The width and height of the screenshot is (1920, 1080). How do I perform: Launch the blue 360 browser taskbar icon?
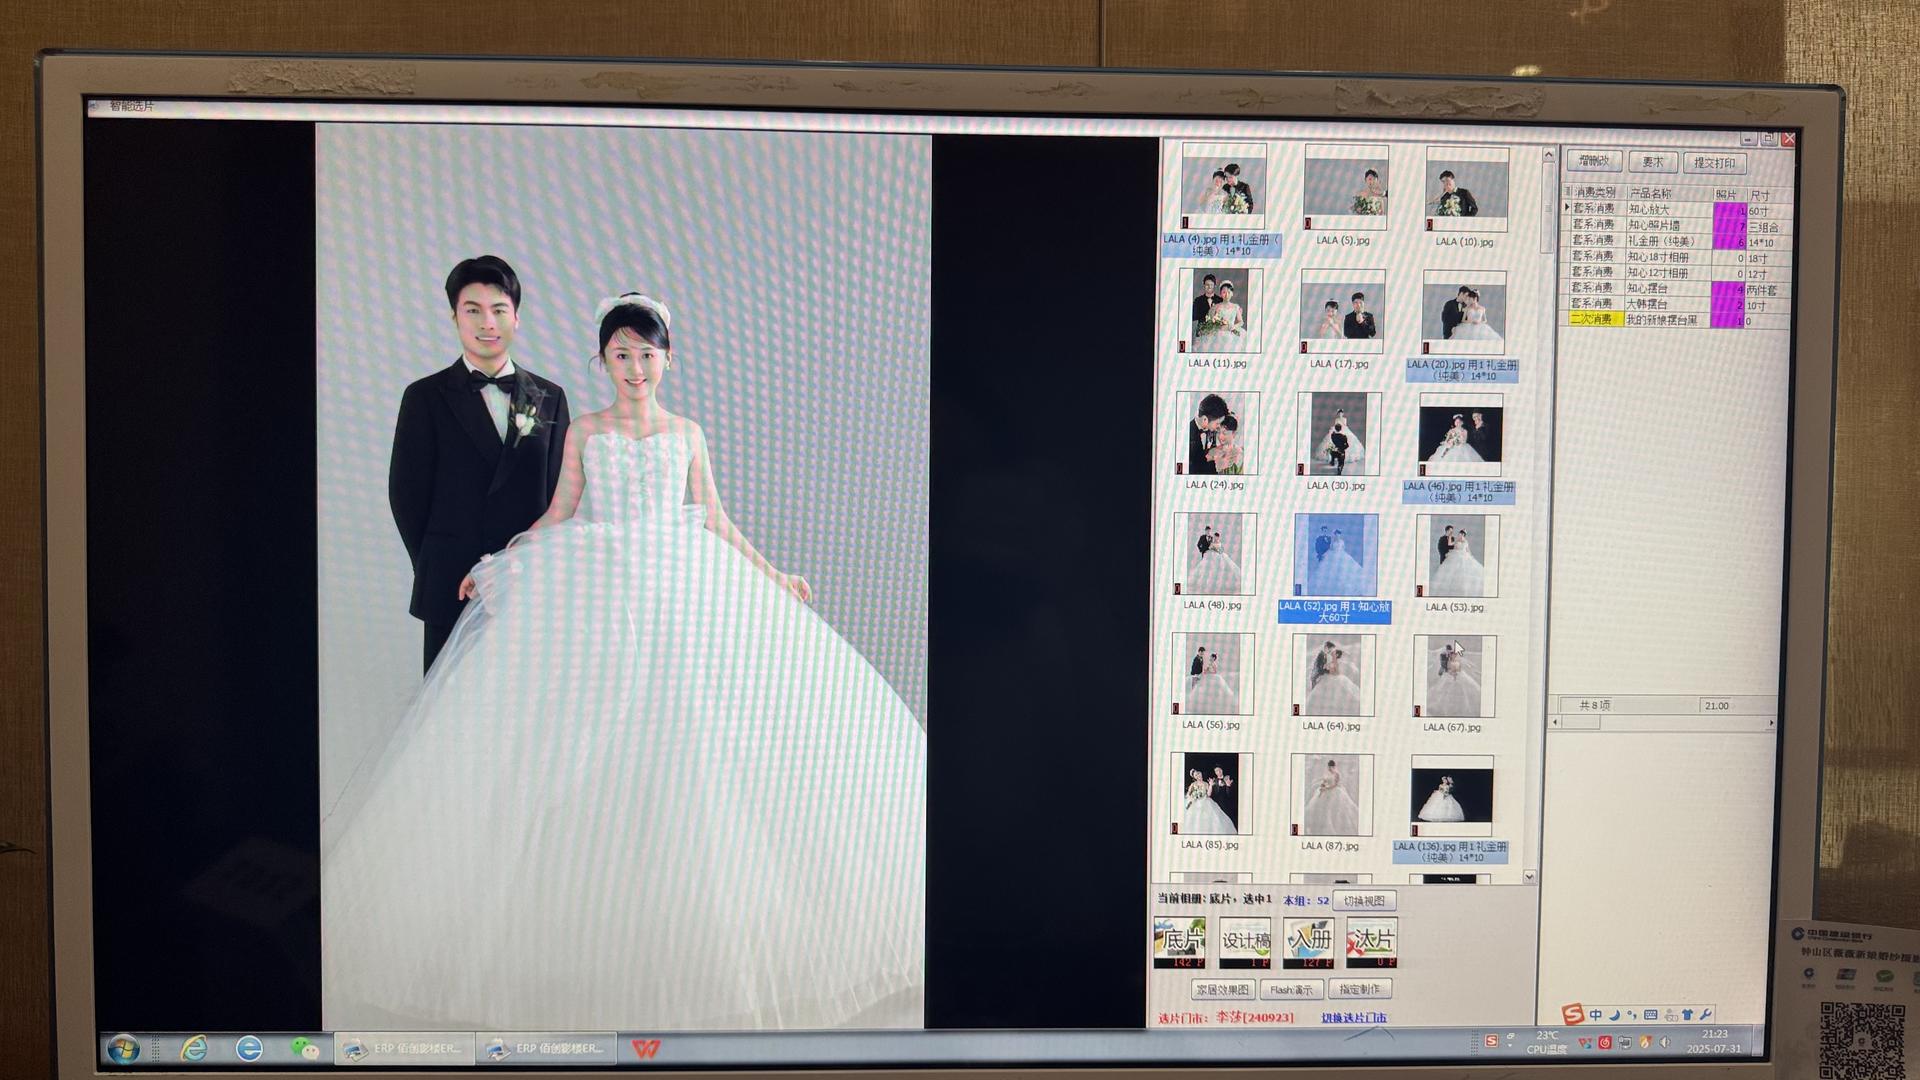click(x=249, y=1048)
